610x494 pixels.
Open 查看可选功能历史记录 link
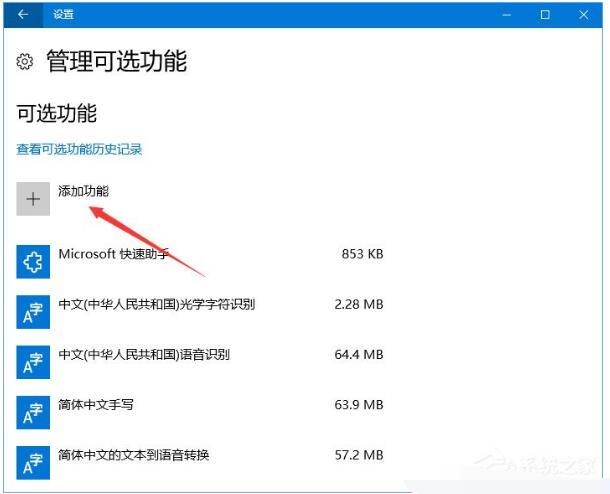pos(79,149)
